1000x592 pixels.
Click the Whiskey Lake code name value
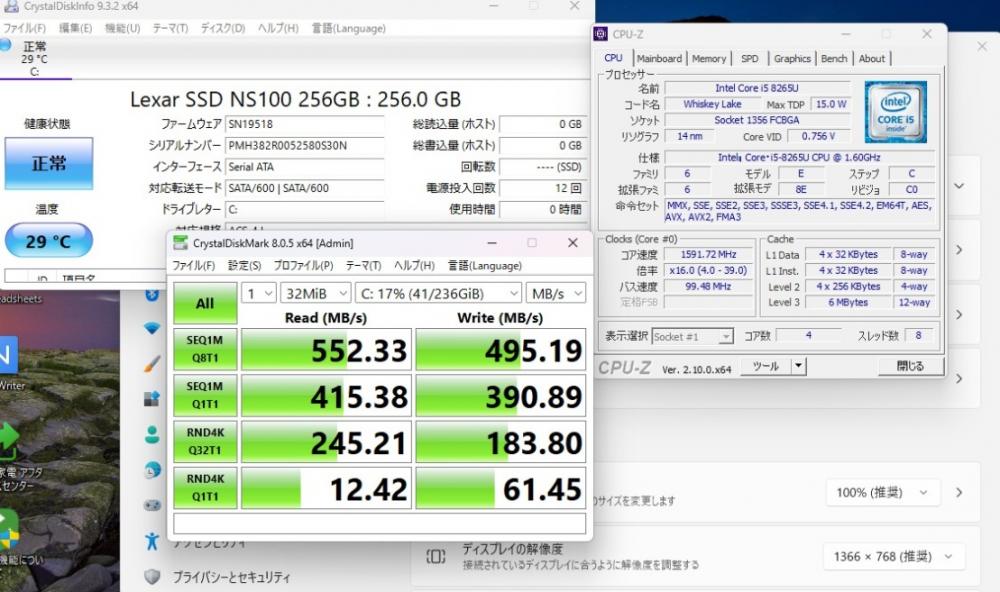click(x=712, y=104)
